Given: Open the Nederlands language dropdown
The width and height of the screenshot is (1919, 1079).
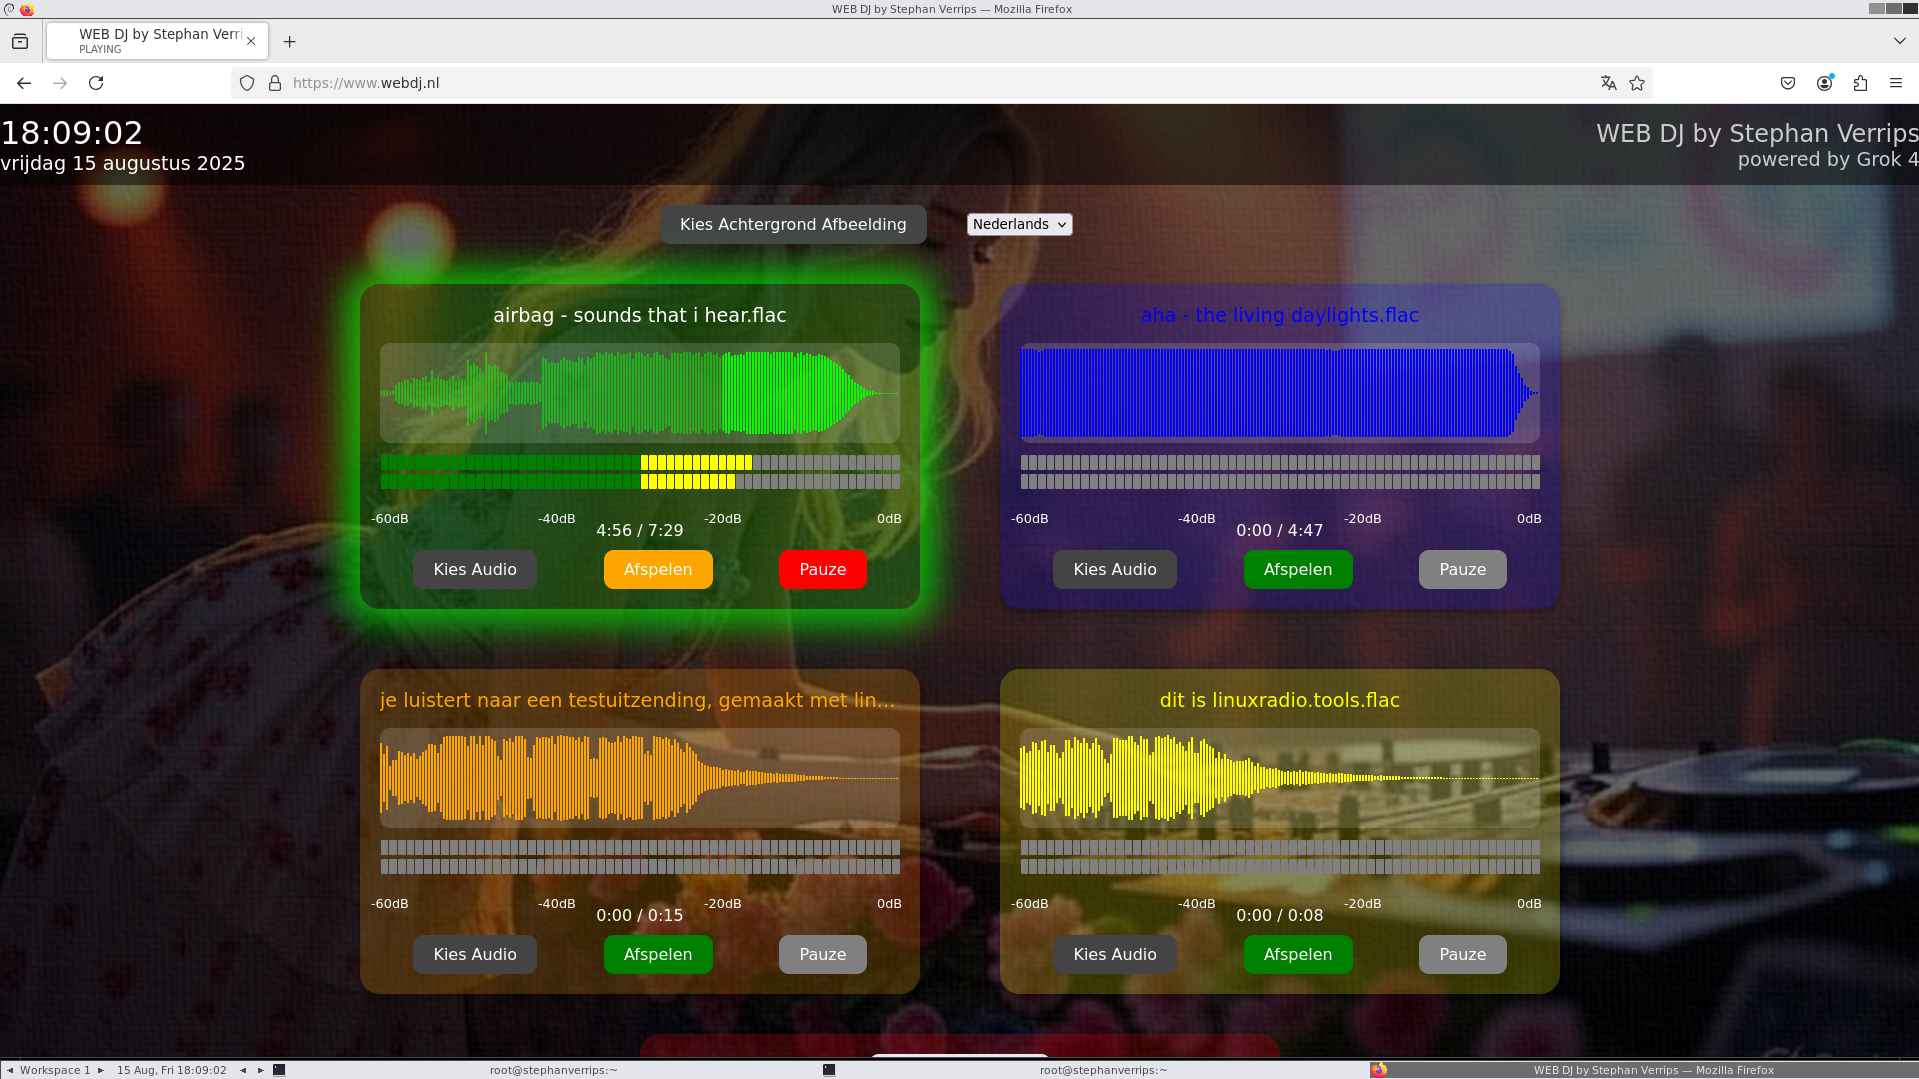Looking at the screenshot, I should 1019,224.
